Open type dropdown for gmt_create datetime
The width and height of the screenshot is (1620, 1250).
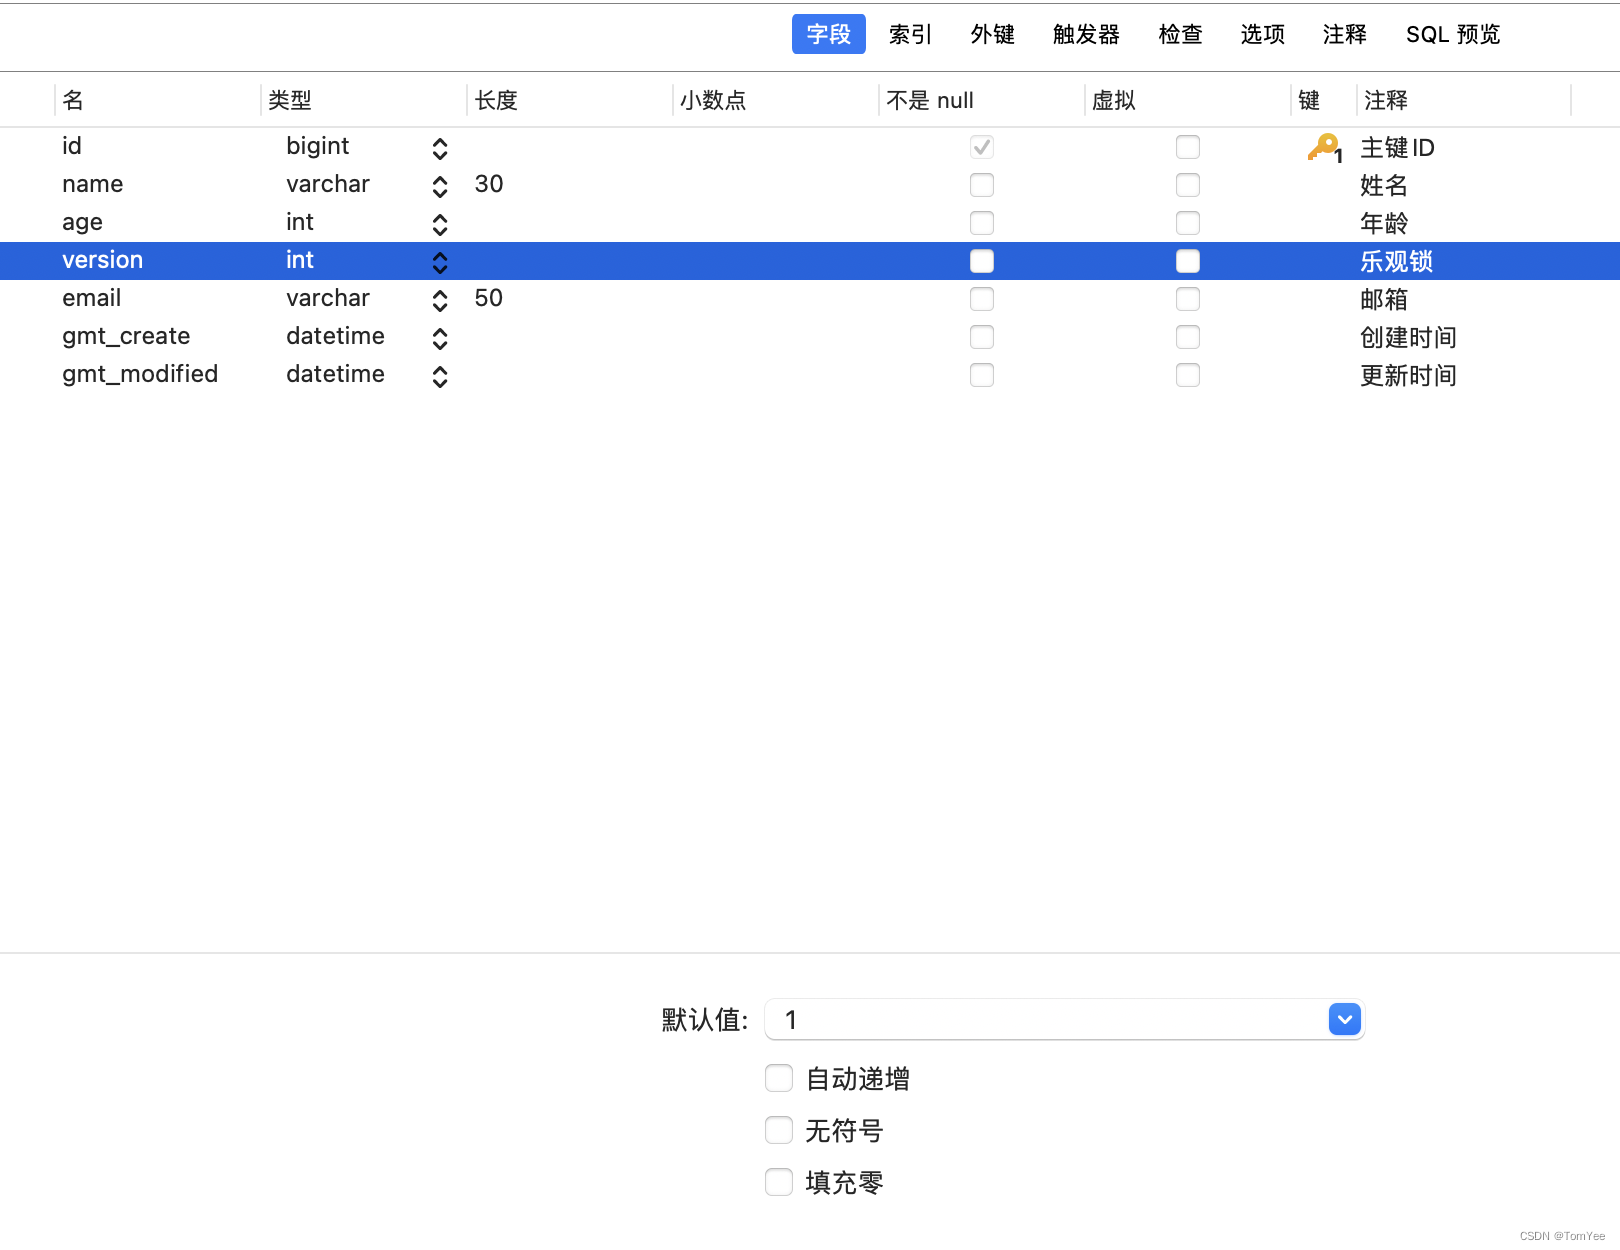pos(440,339)
